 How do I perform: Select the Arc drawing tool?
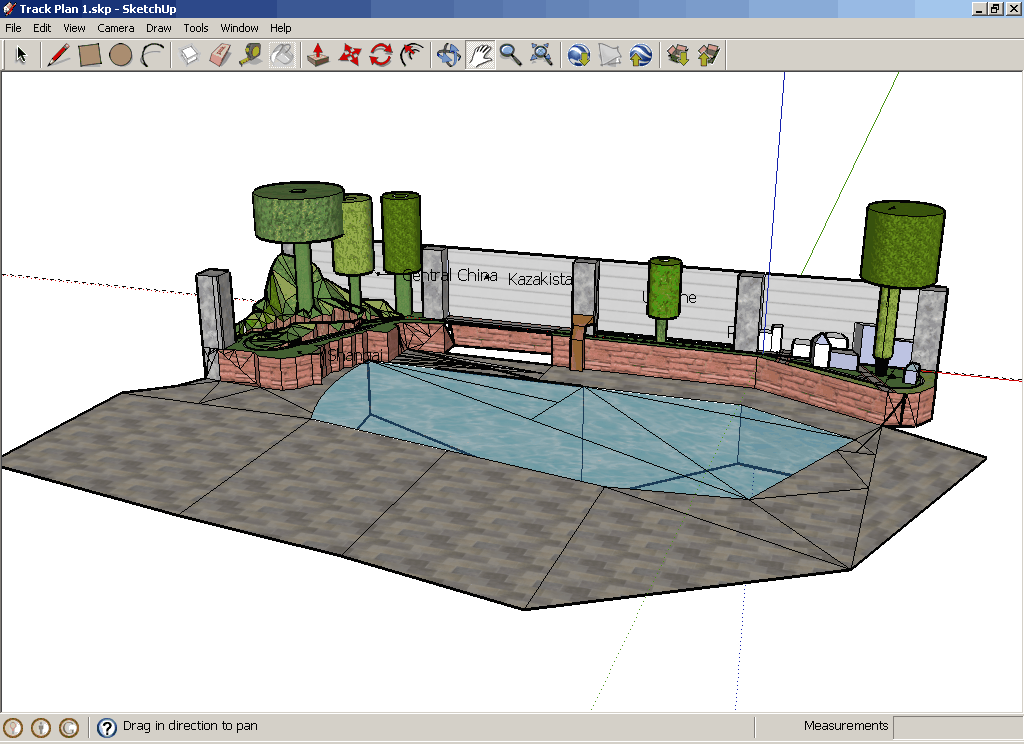tap(153, 55)
